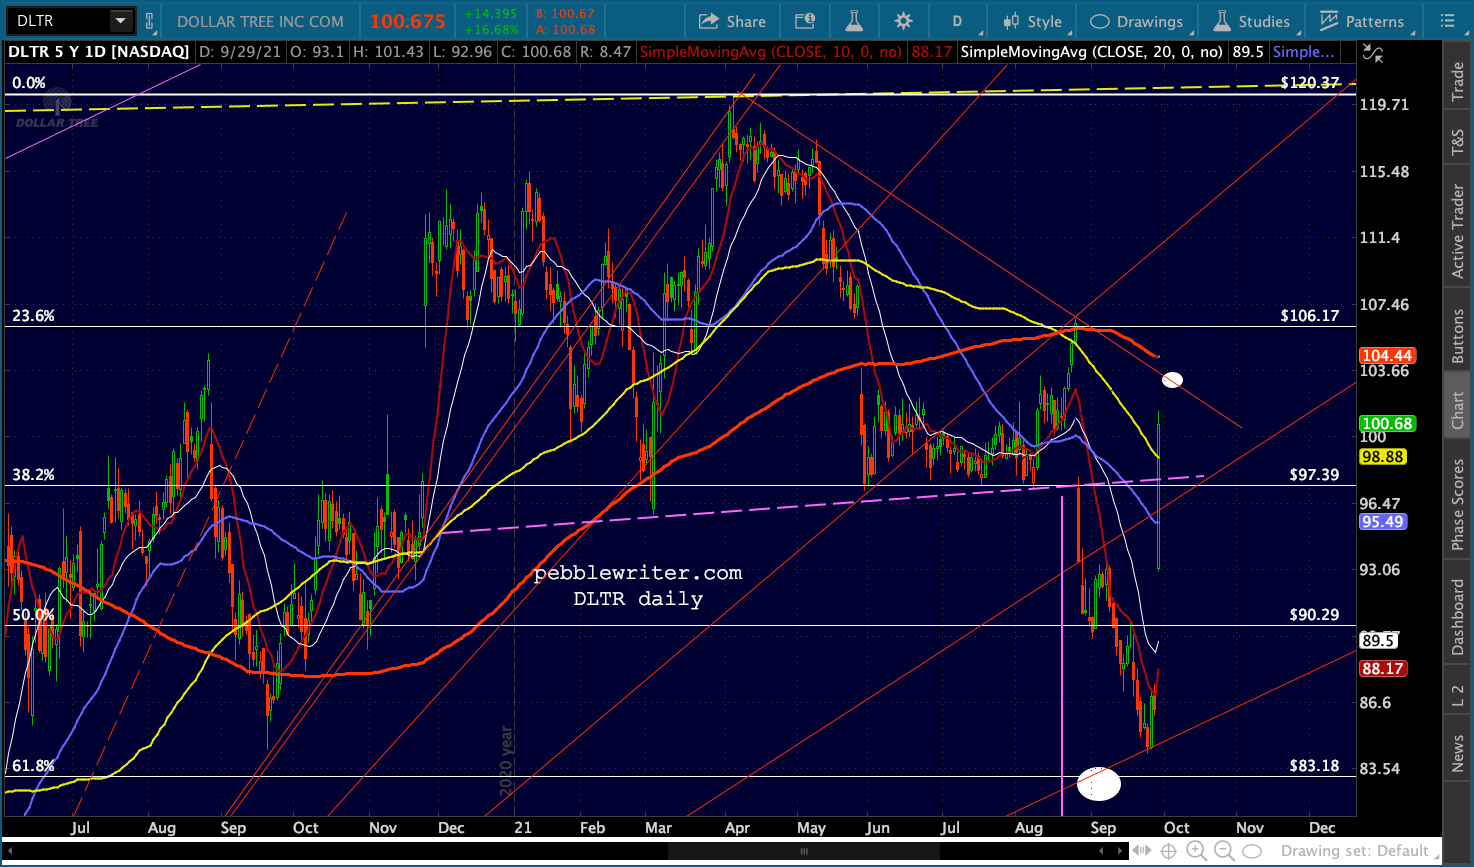Open the list options icon at top right

point(1447,21)
